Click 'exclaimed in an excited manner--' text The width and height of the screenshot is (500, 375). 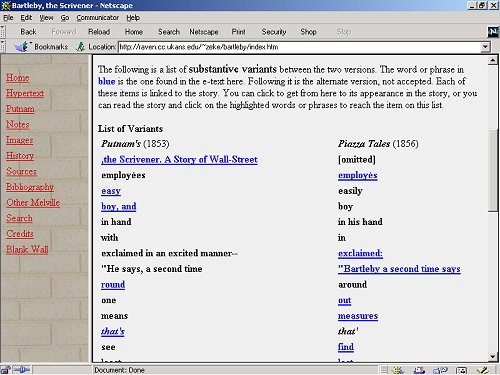click(x=169, y=253)
